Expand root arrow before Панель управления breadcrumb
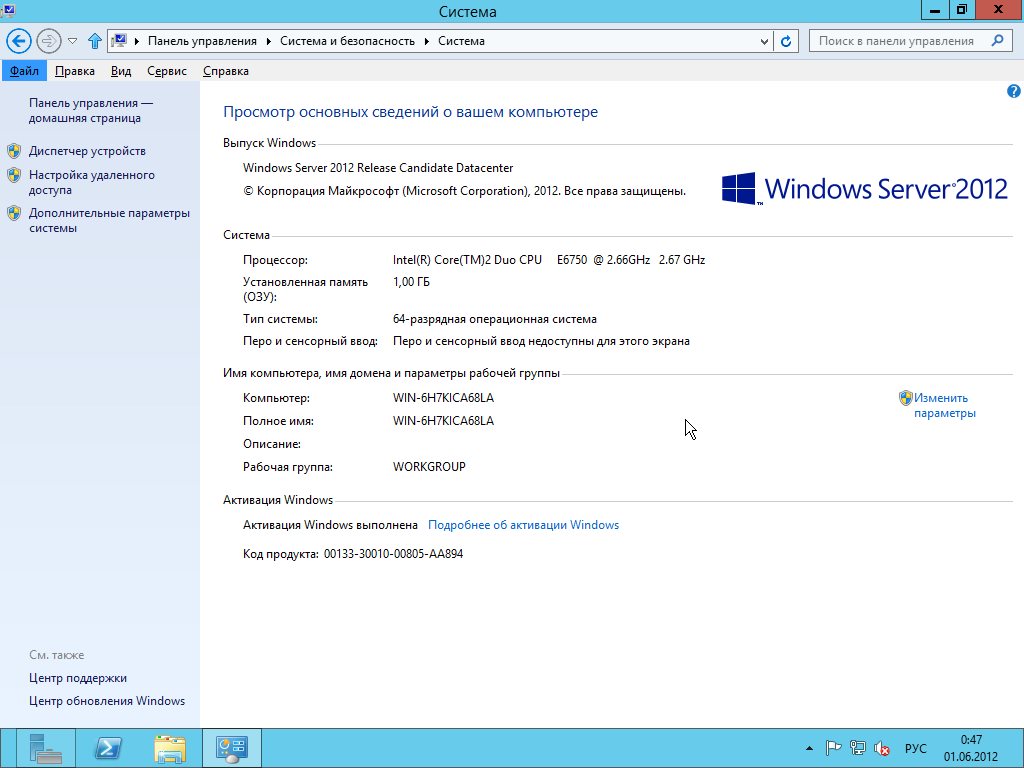The height and width of the screenshot is (768, 1024). [136, 41]
